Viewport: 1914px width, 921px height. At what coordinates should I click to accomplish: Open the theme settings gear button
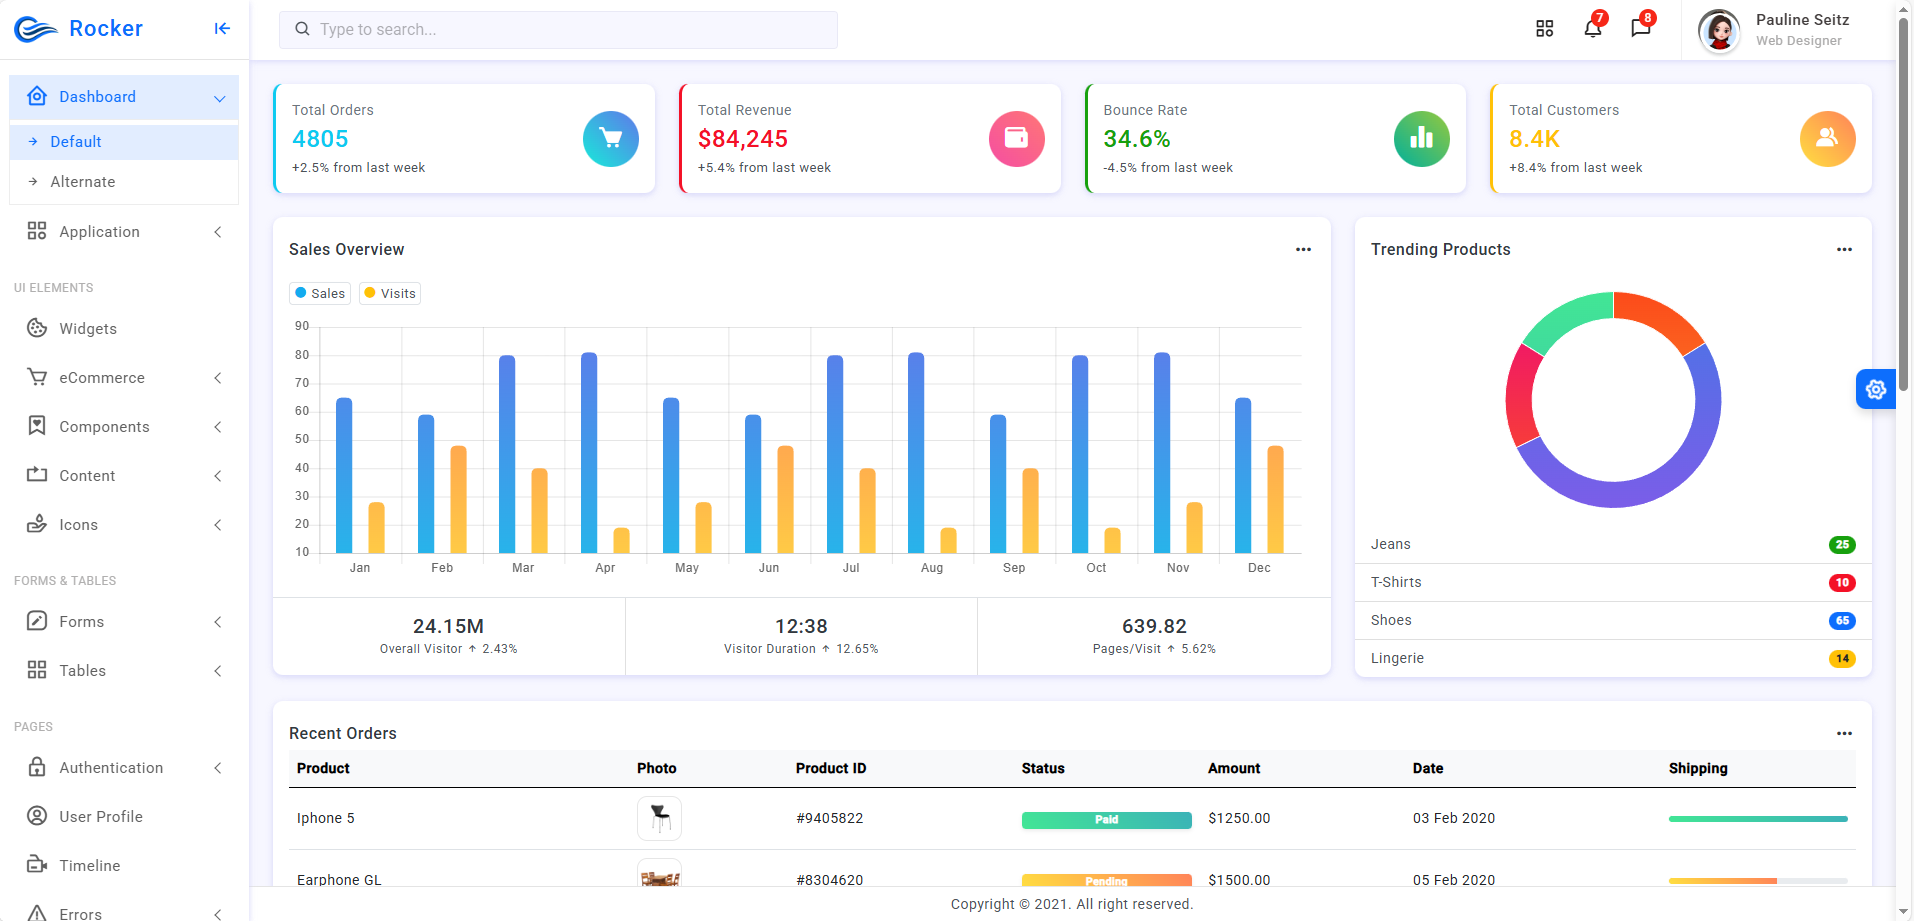coord(1876,389)
